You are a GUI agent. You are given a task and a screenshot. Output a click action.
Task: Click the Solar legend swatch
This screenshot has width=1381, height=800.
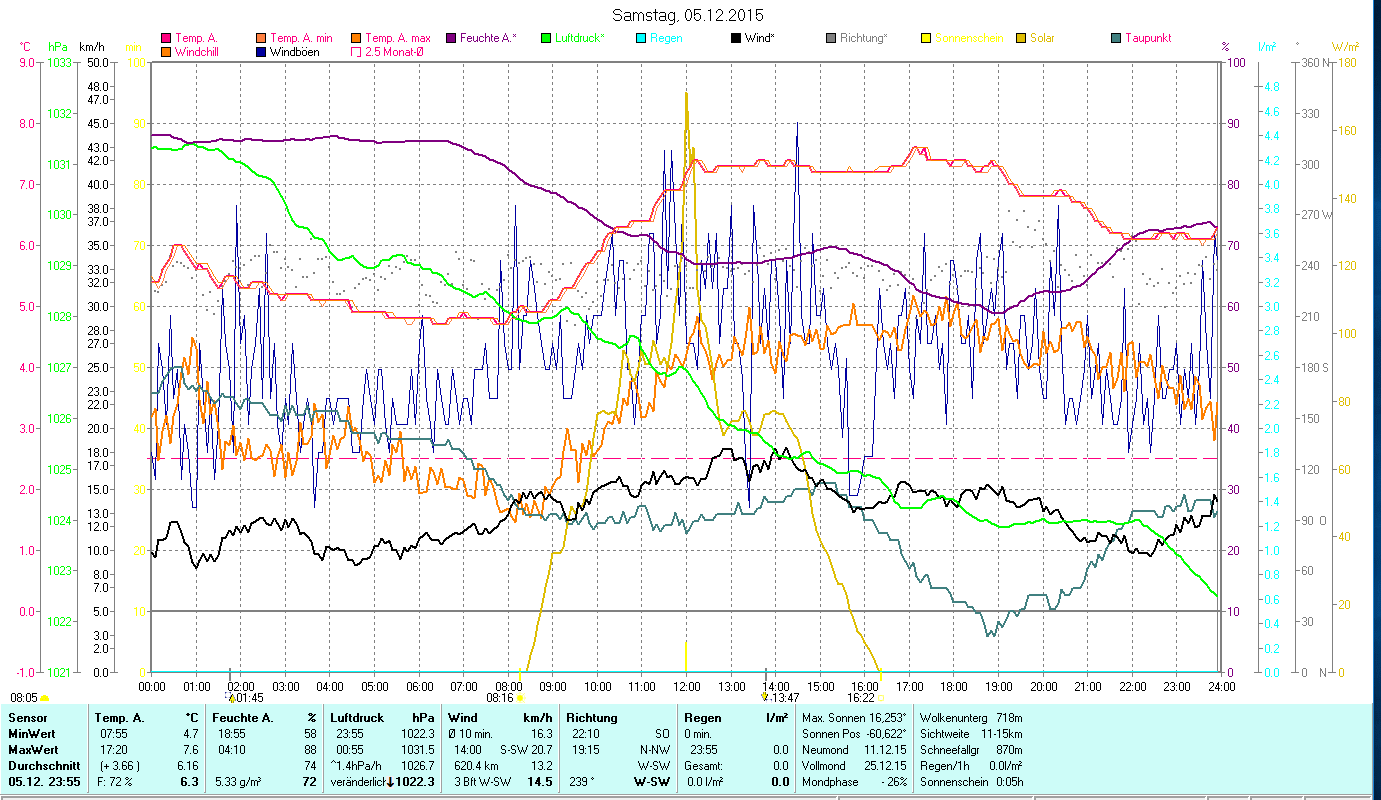pos(1021,38)
